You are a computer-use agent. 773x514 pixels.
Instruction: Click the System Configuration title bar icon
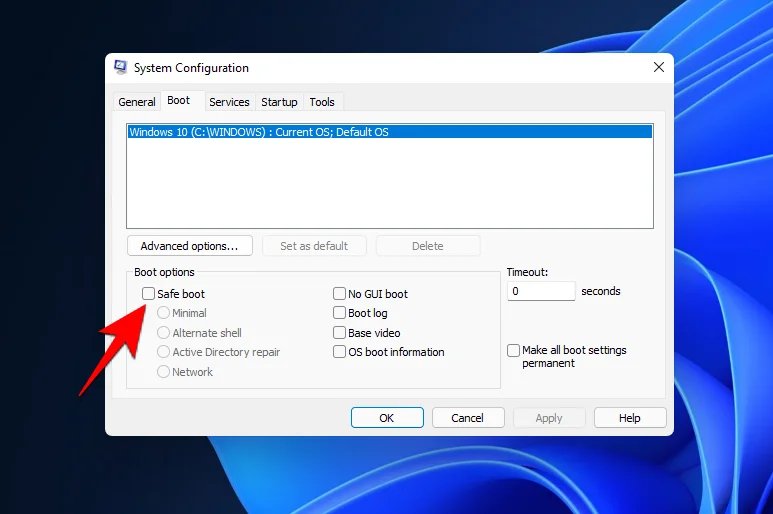tap(120, 67)
